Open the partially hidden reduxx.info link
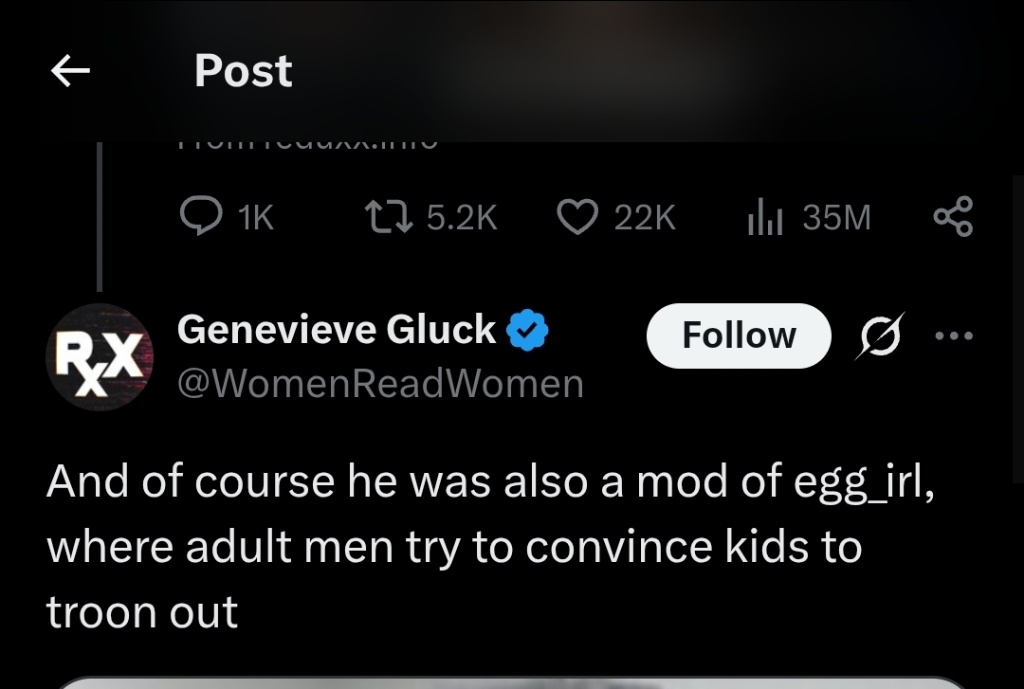 tap(306, 144)
